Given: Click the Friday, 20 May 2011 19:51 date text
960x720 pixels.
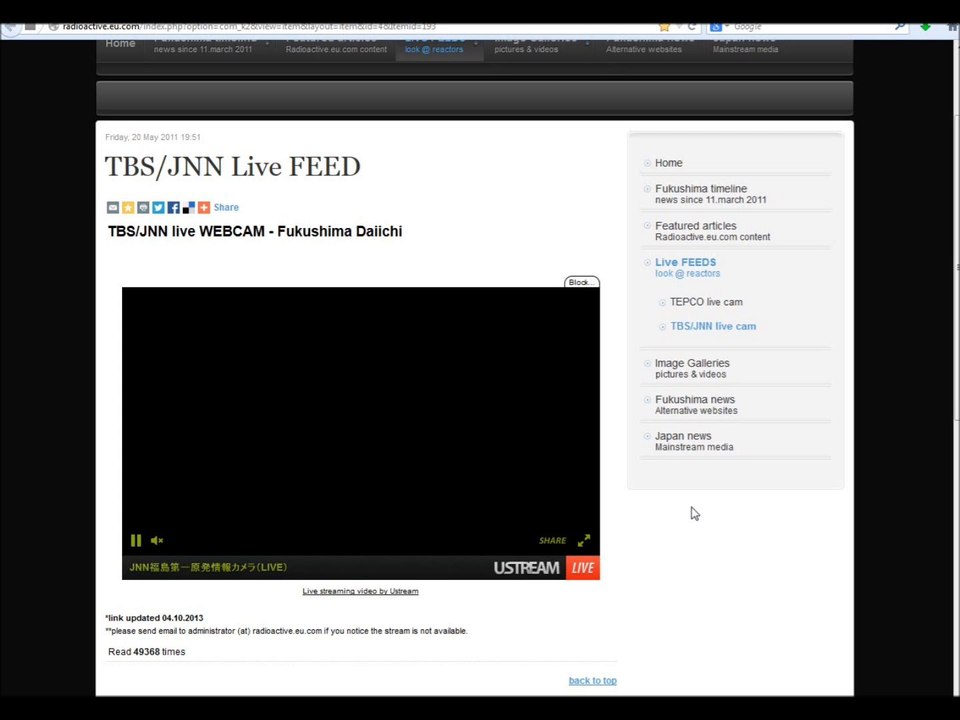Looking at the screenshot, I should tap(153, 137).
